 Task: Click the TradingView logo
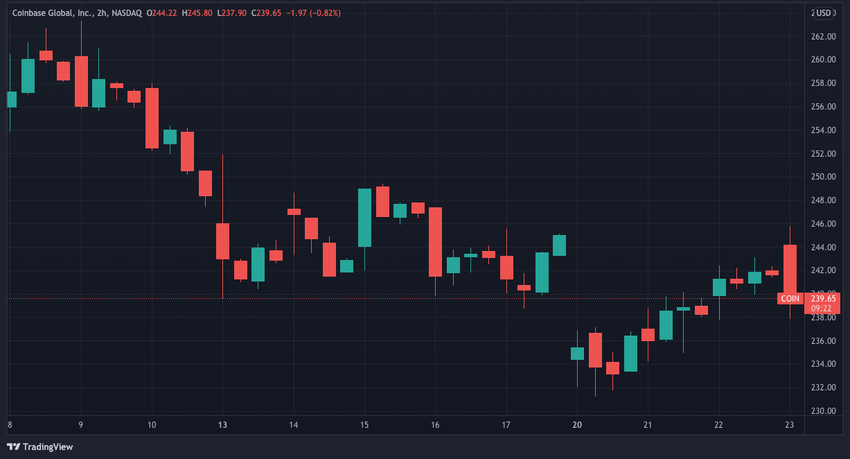pos(40,447)
